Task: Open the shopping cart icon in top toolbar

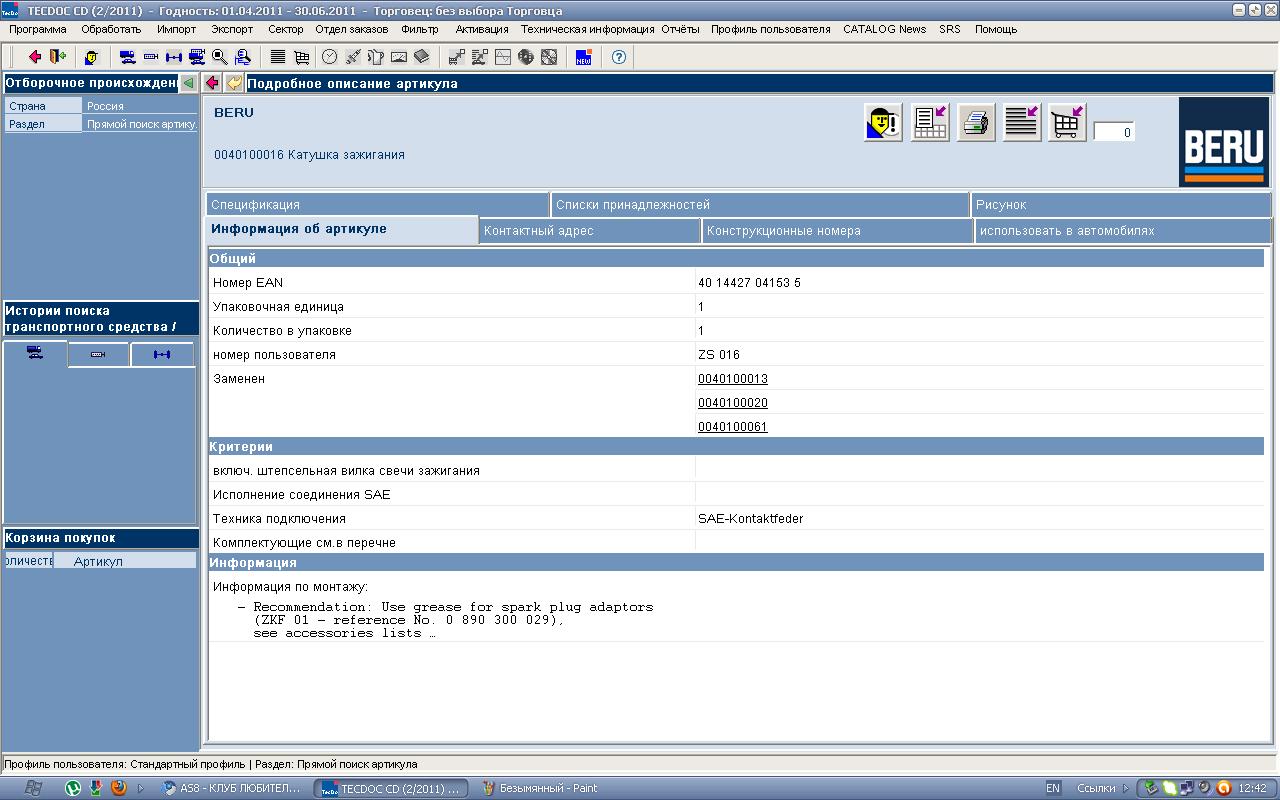Action: coord(301,57)
